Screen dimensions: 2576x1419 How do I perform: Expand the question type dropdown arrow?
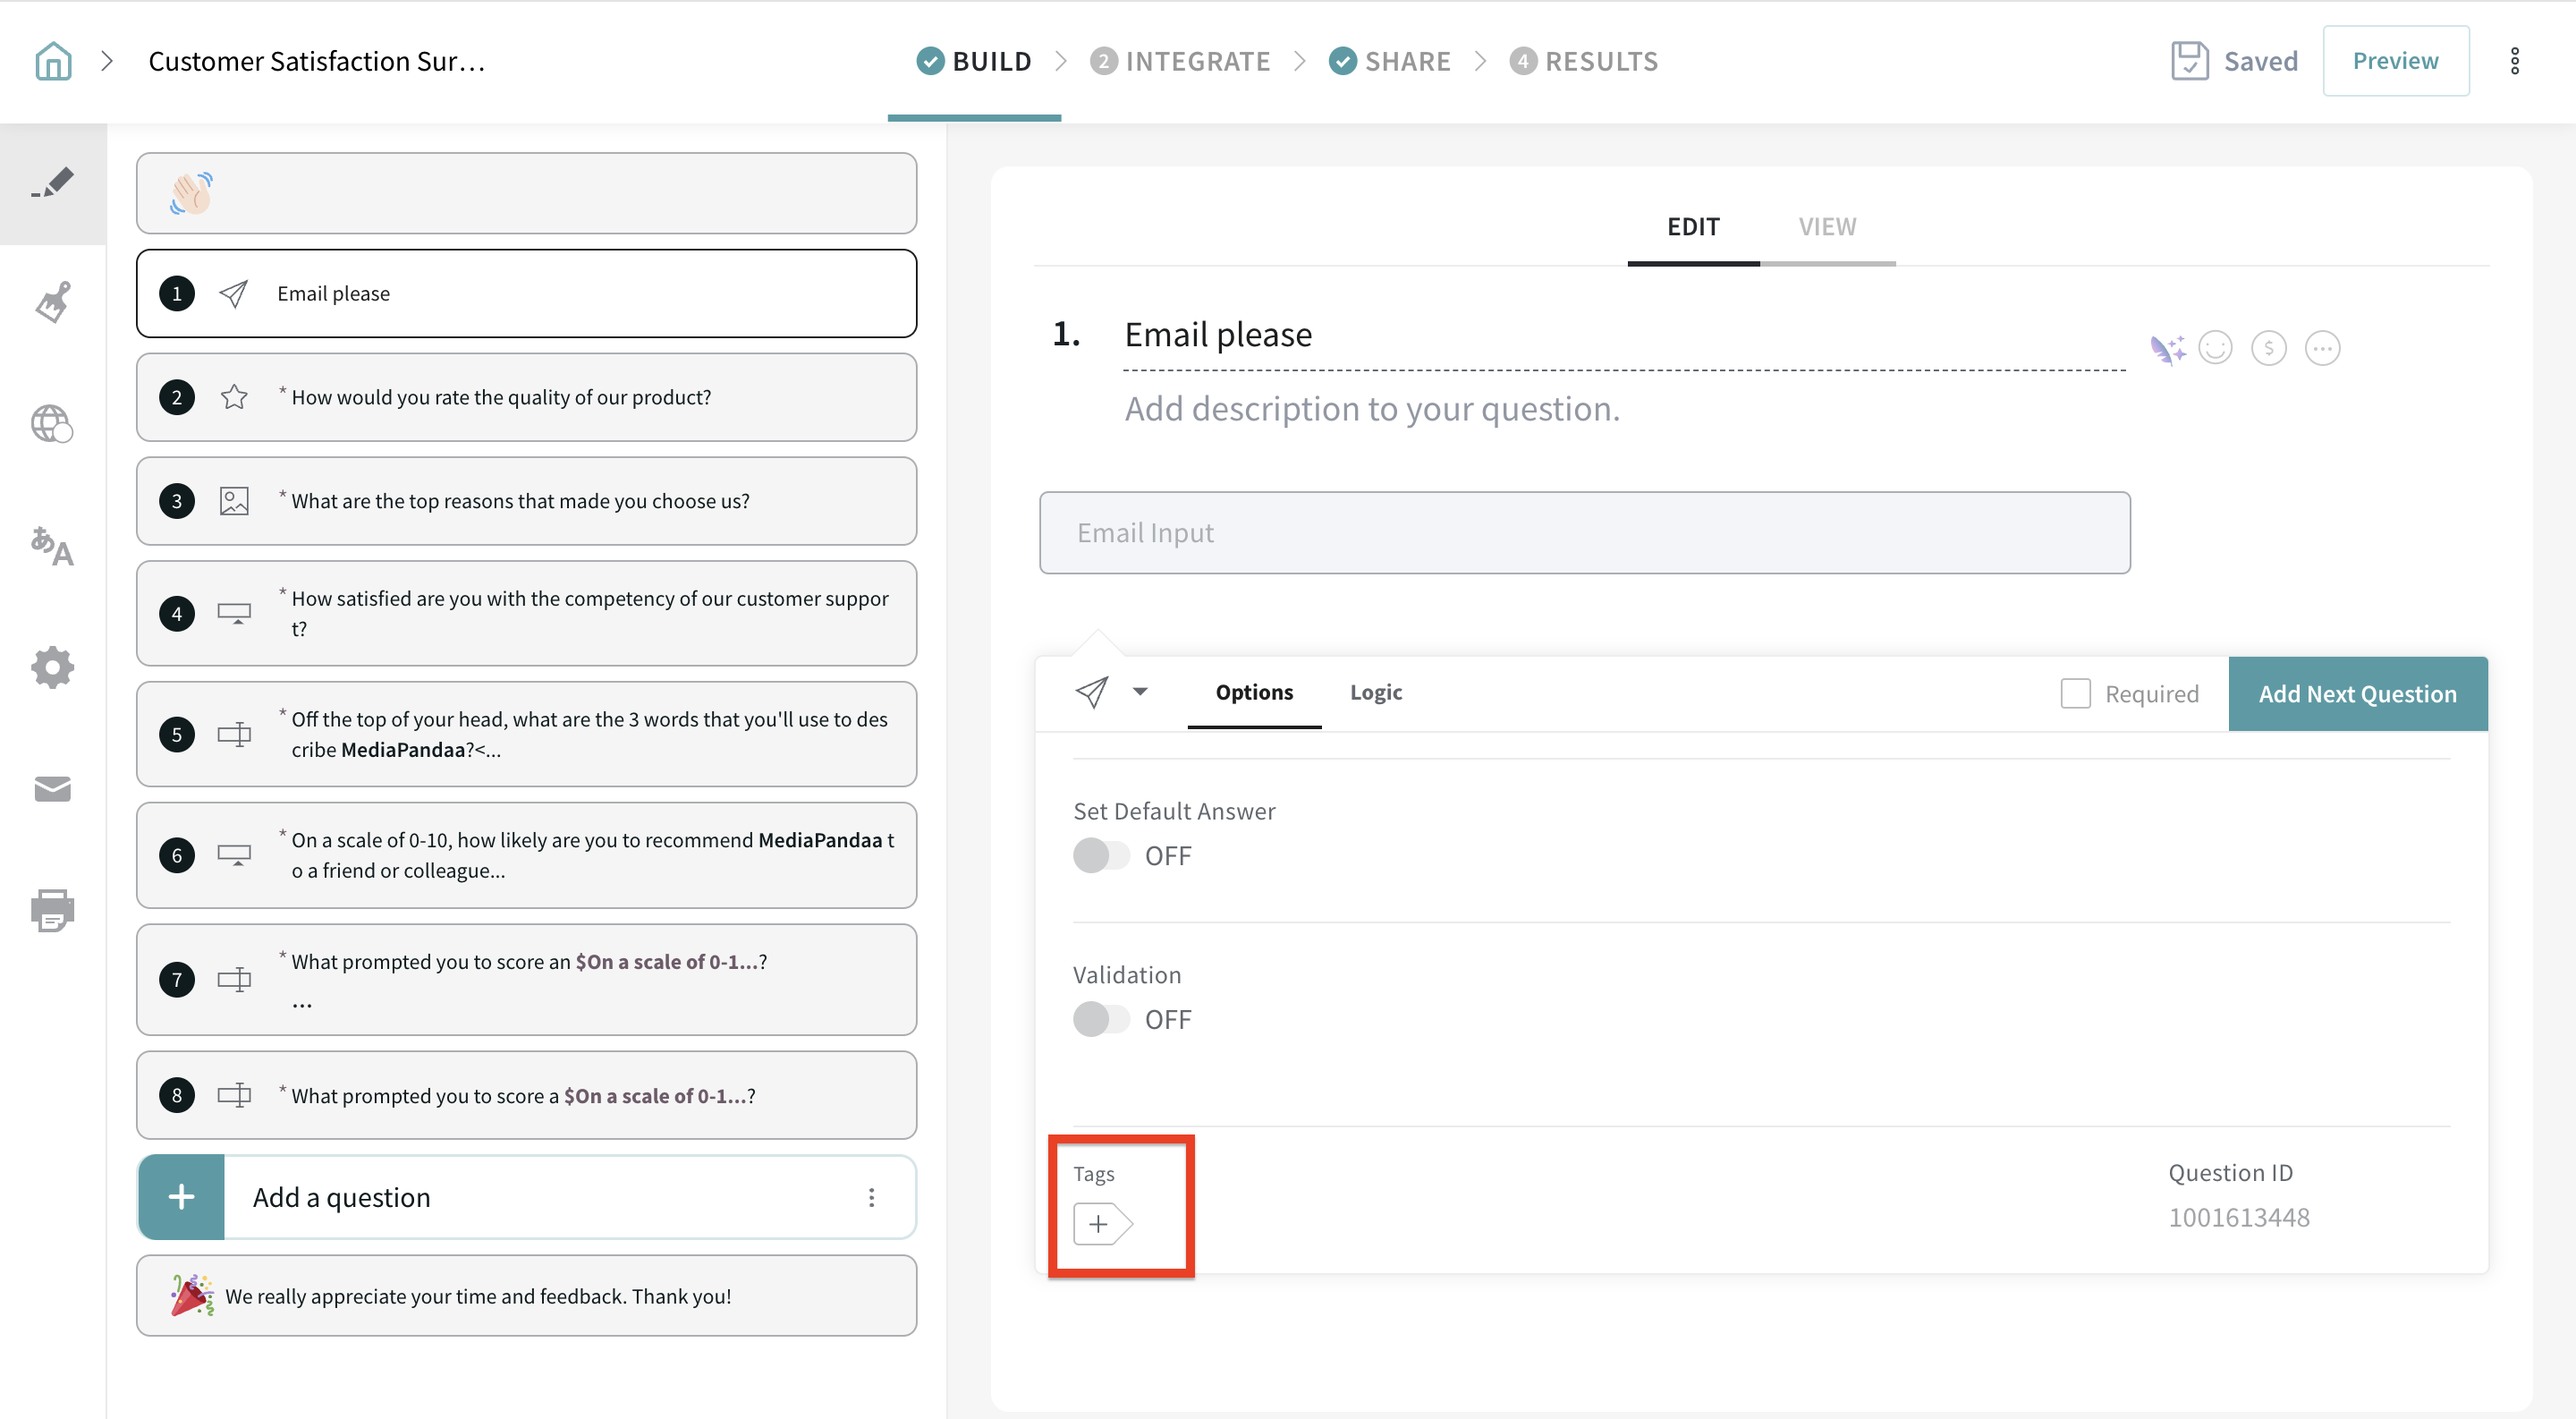tap(1140, 692)
